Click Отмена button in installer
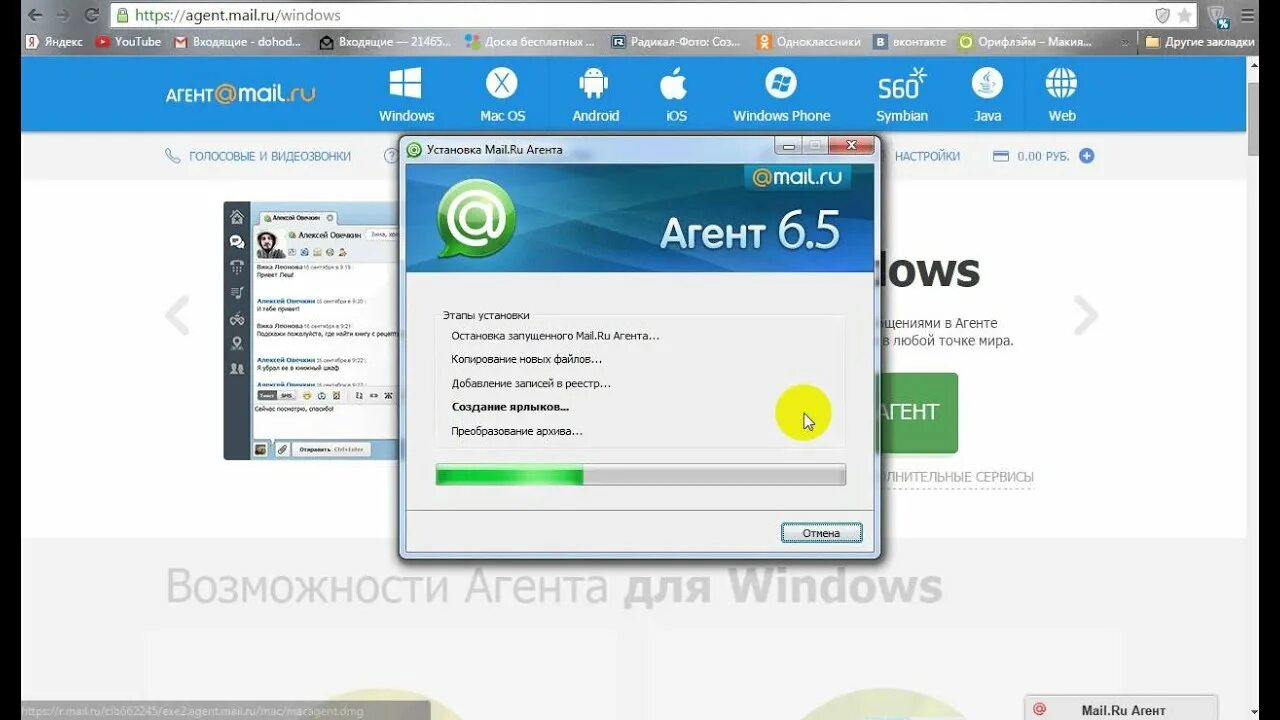 click(821, 533)
